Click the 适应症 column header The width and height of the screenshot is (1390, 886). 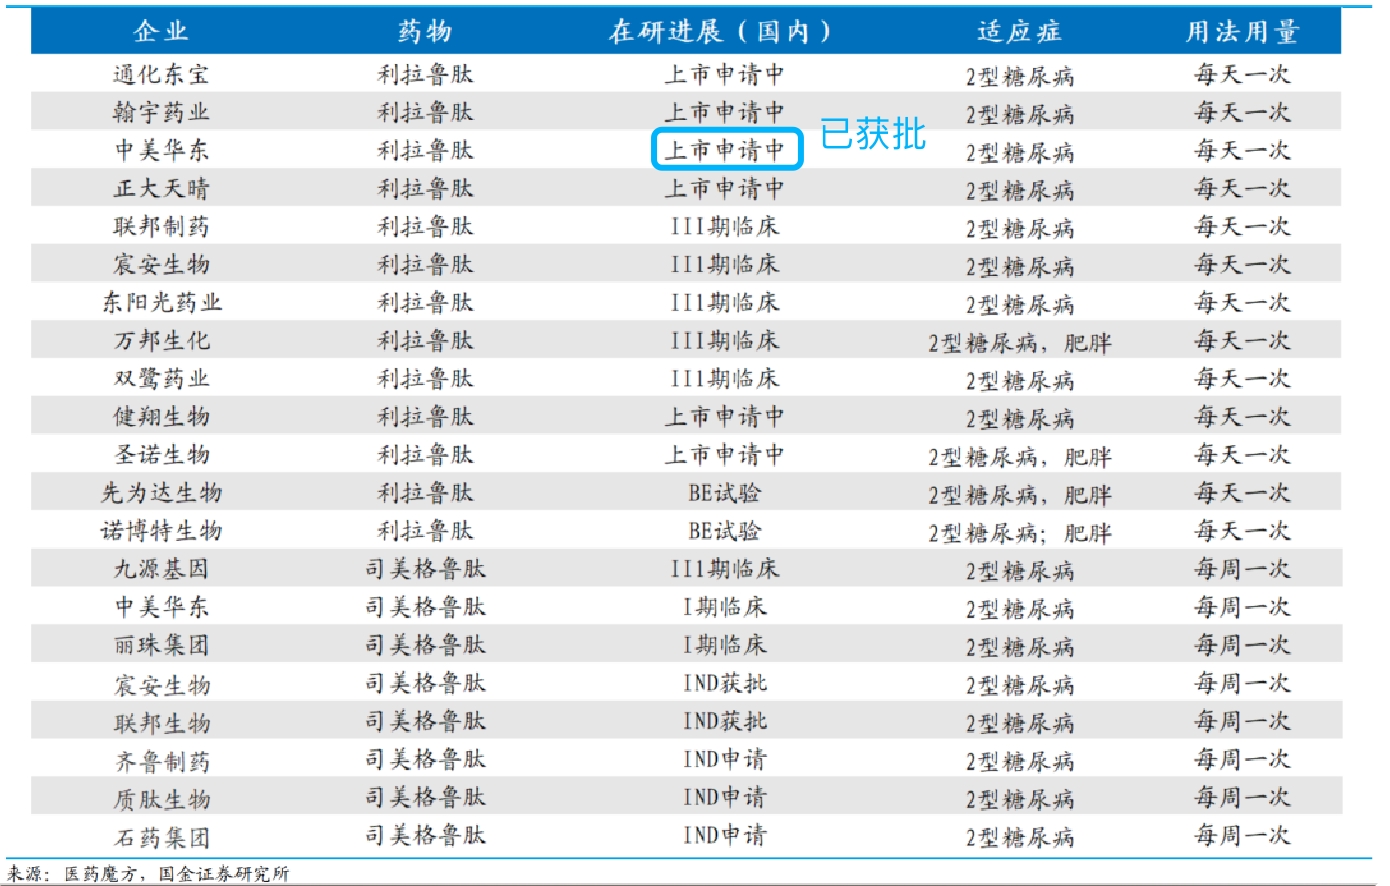1019,32
